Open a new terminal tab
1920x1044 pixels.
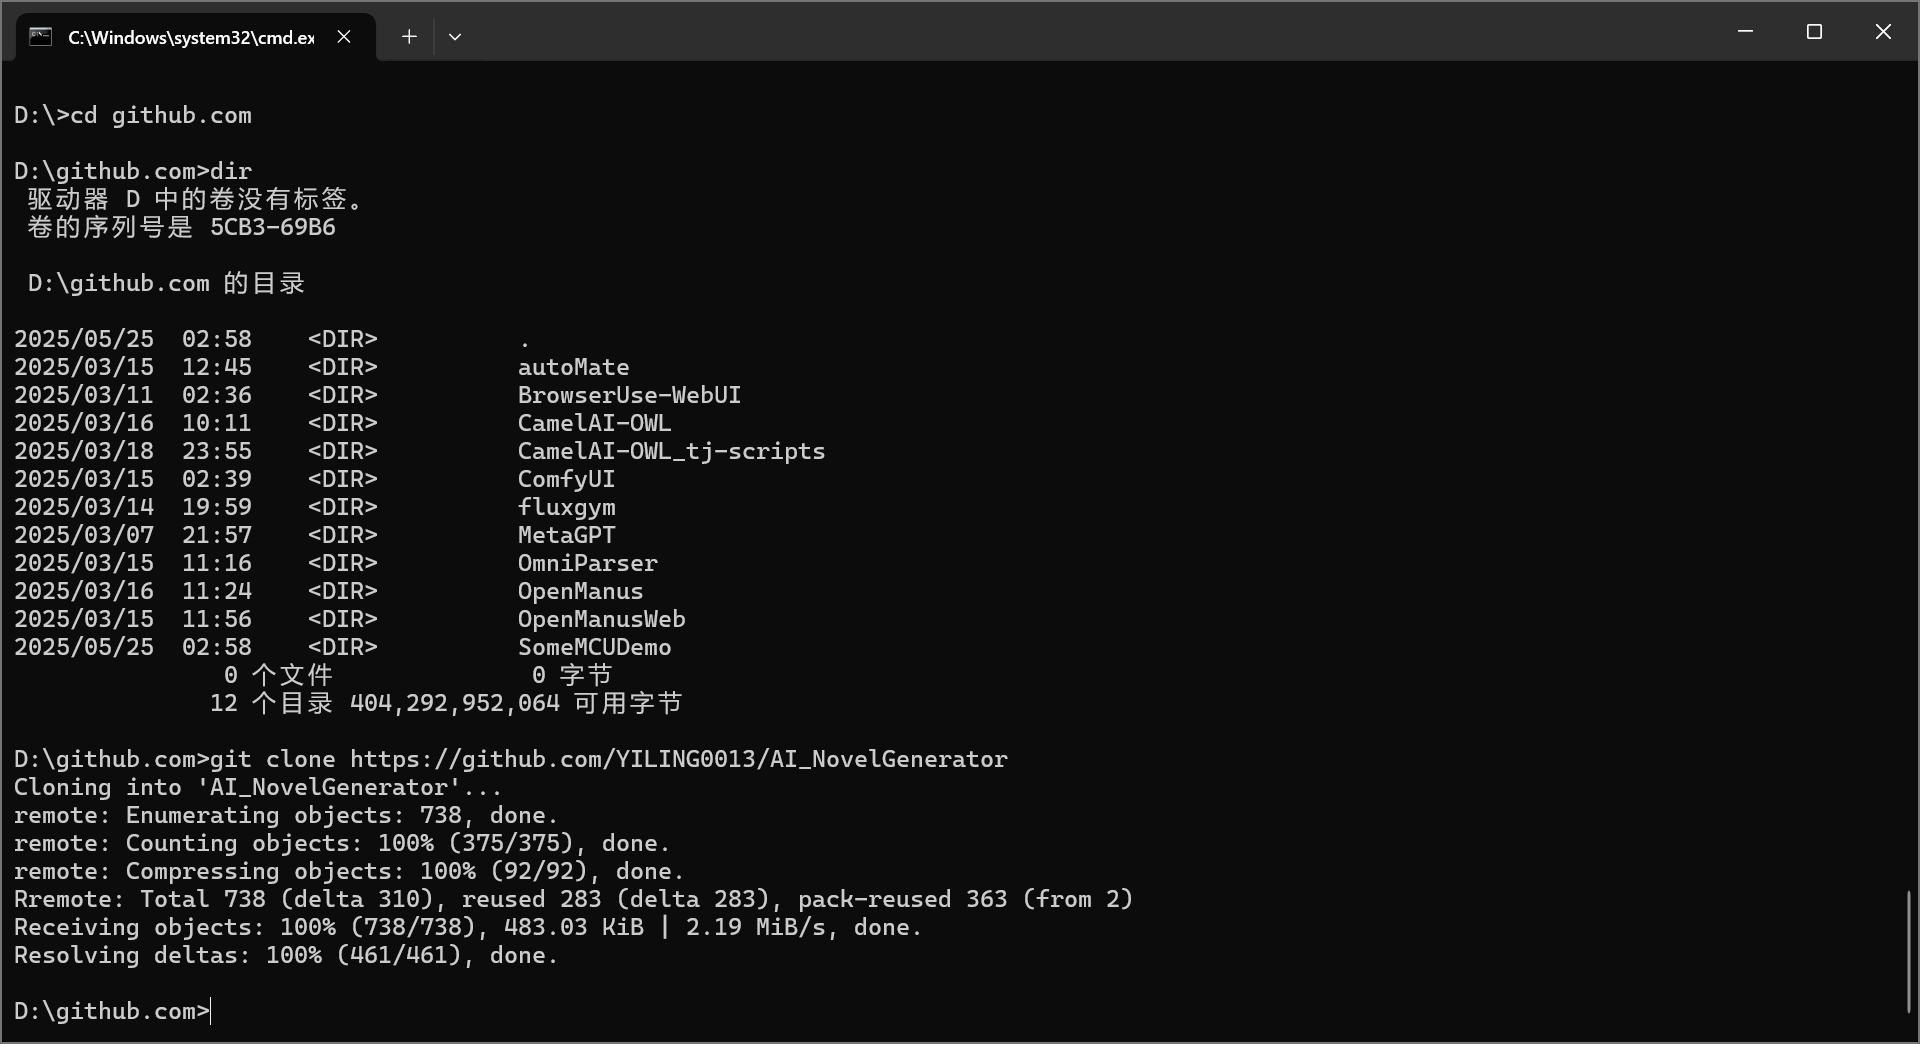(x=409, y=37)
